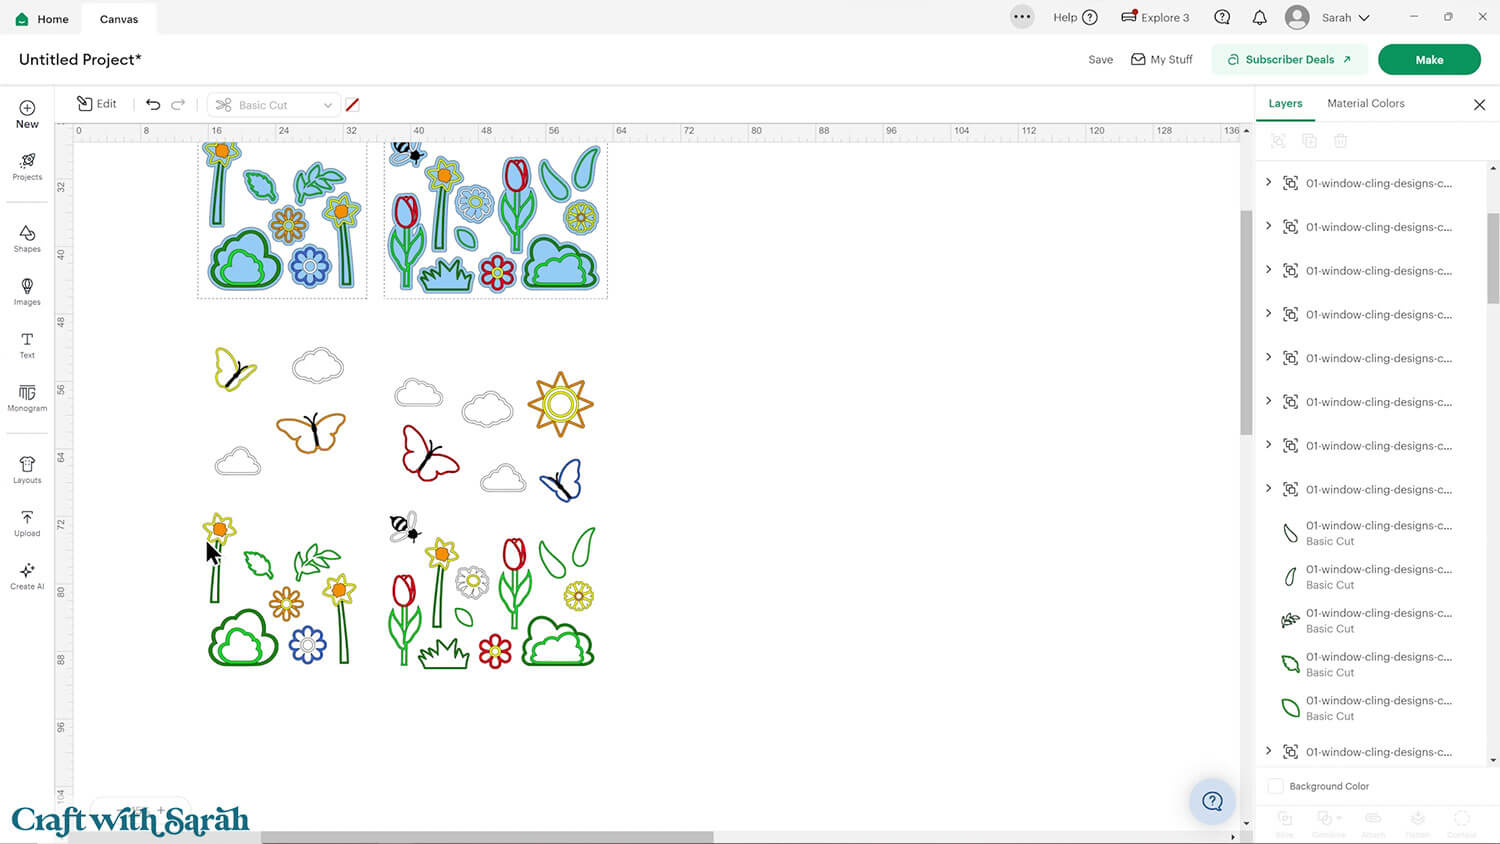The width and height of the screenshot is (1500, 844).
Task: Click the Upload icon
Action: coord(27,522)
